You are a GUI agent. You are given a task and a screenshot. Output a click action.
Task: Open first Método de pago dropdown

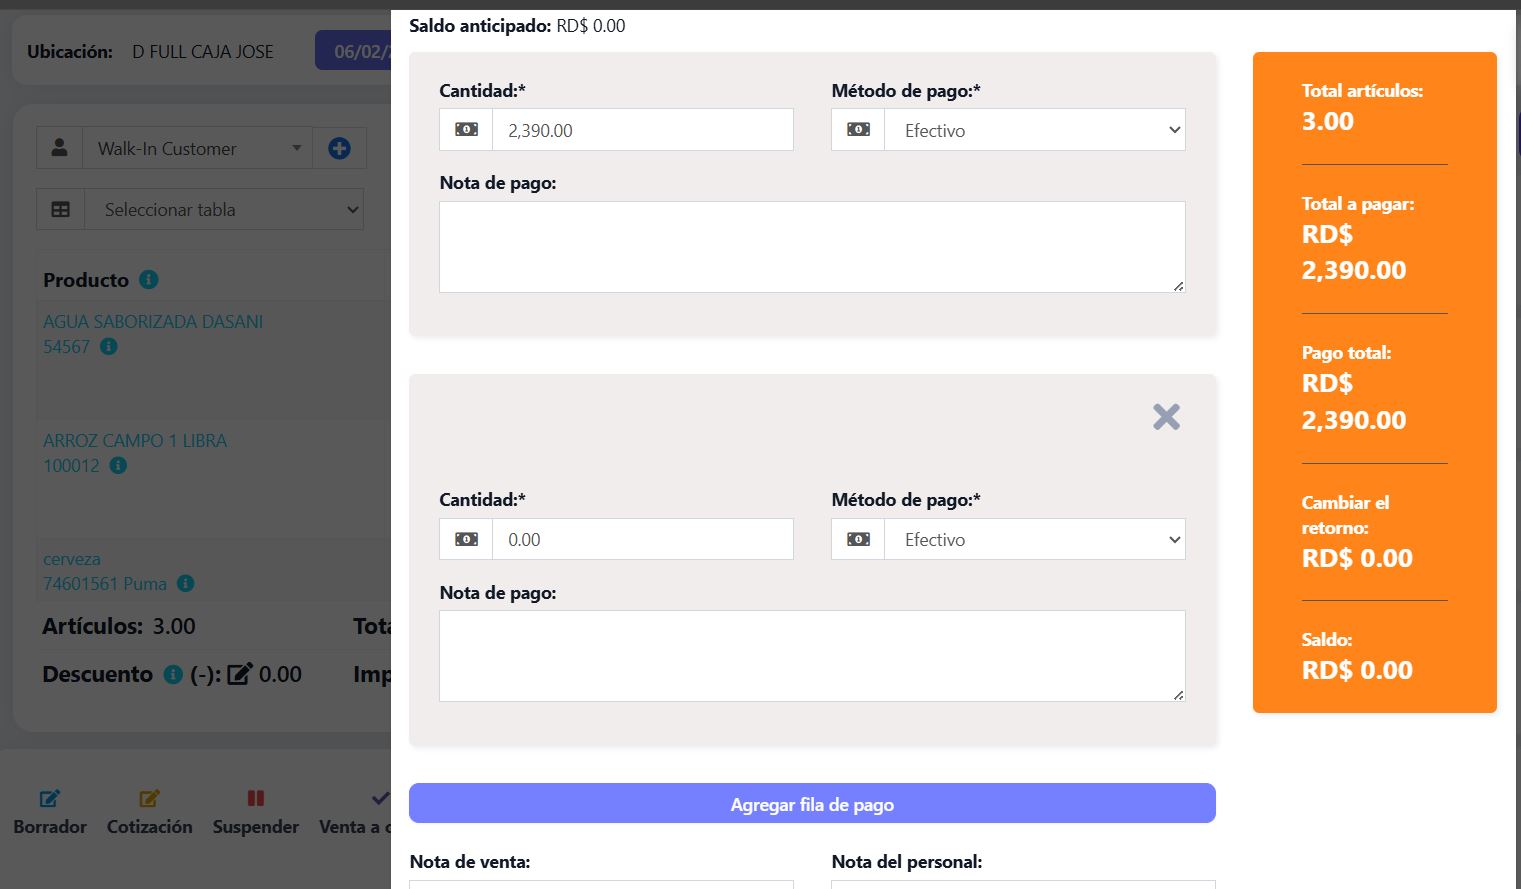point(1035,130)
